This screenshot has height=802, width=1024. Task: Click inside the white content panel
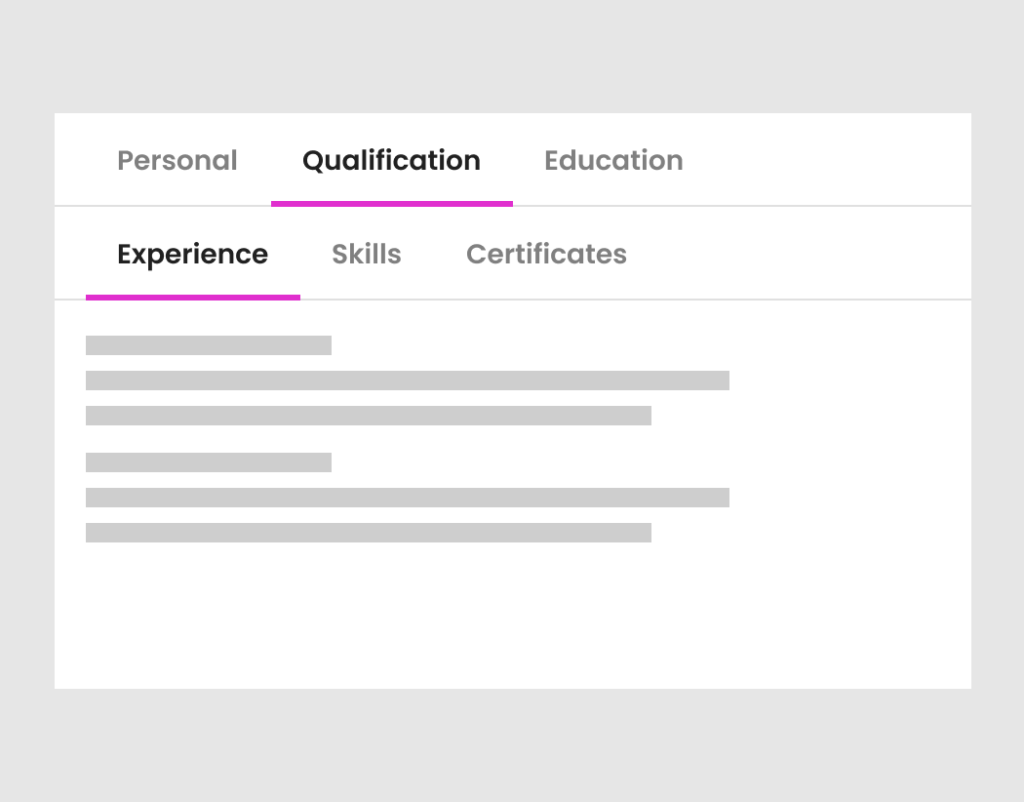point(850,450)
